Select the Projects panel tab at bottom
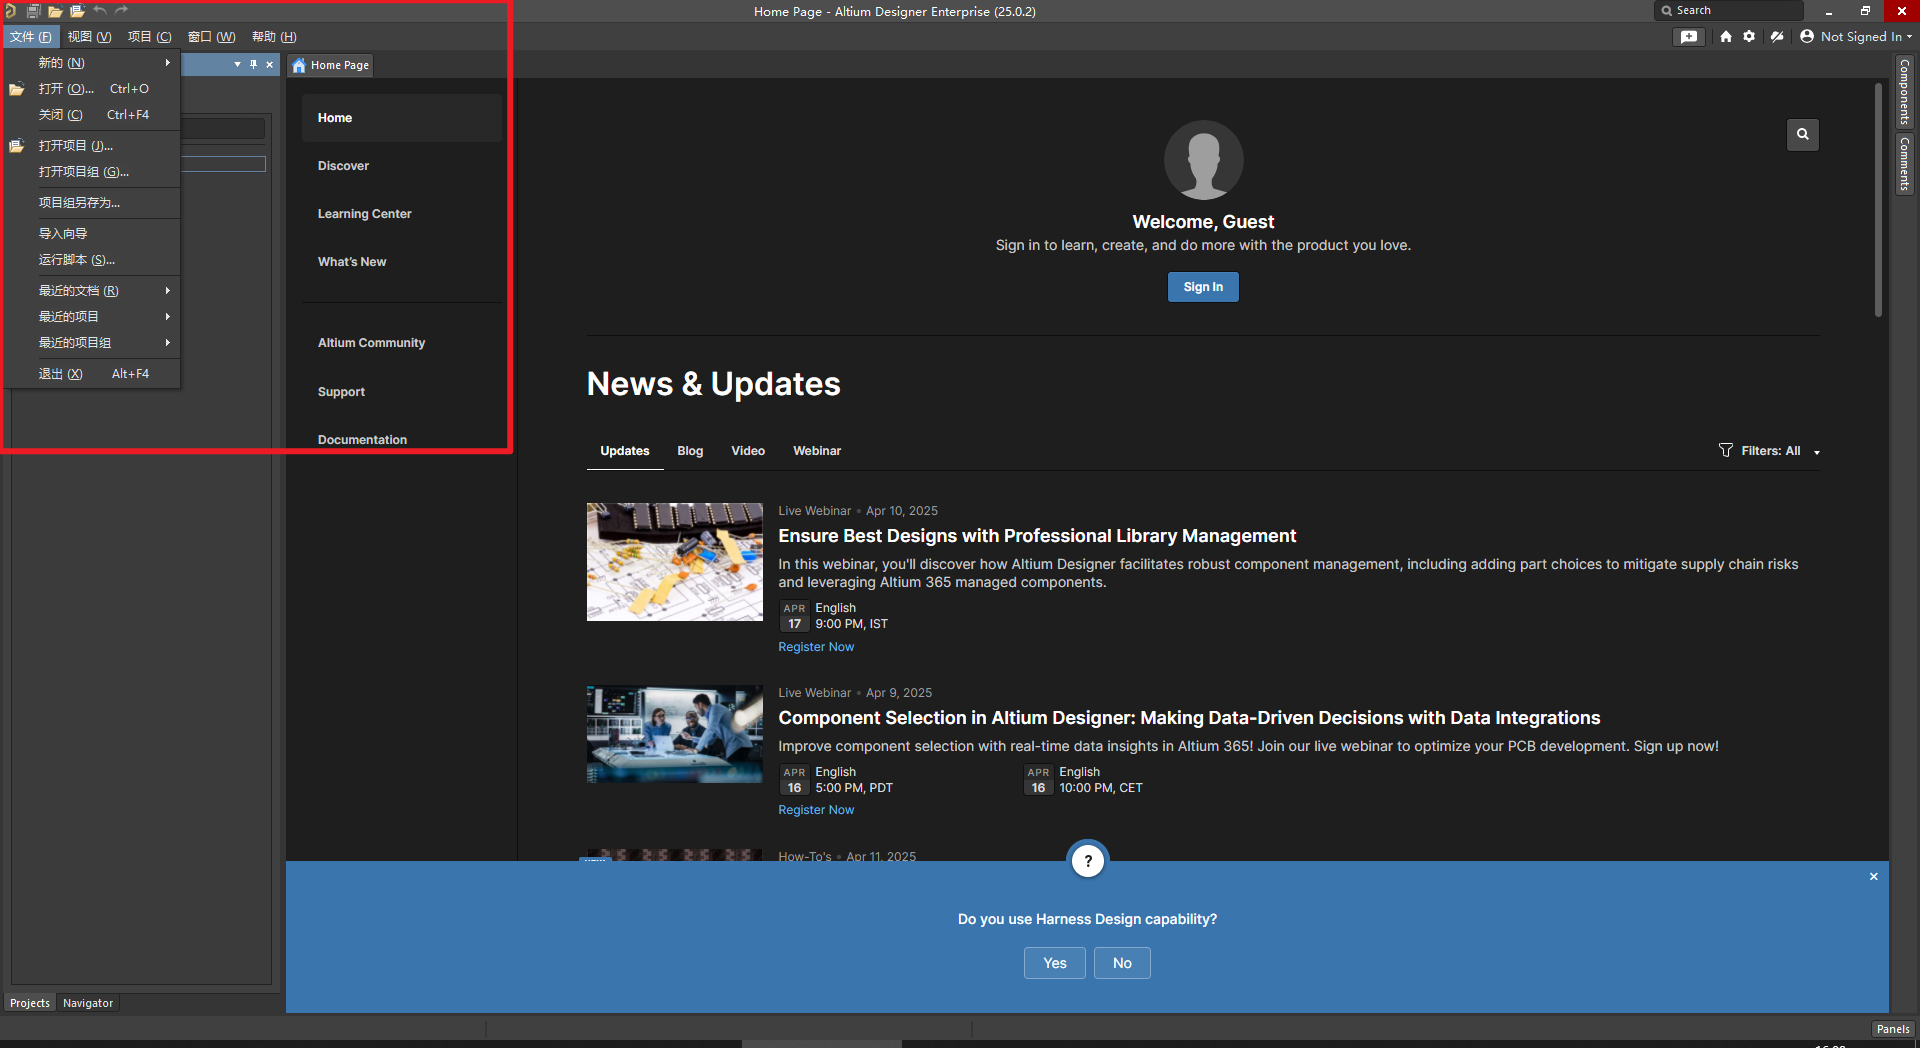This screenshot has height=1048, width=1920. click(30, 1003)
